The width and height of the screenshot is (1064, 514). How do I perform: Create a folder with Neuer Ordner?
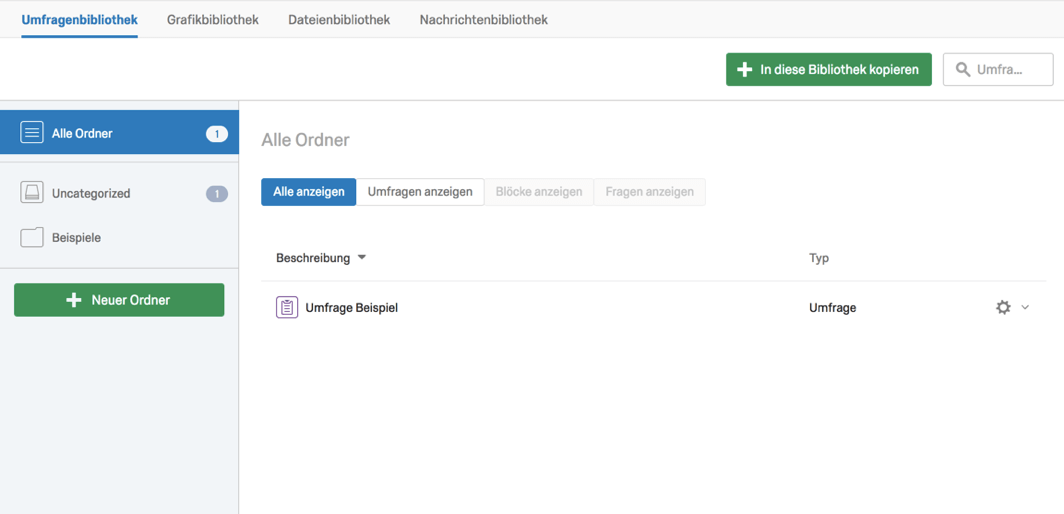[119, 299]
